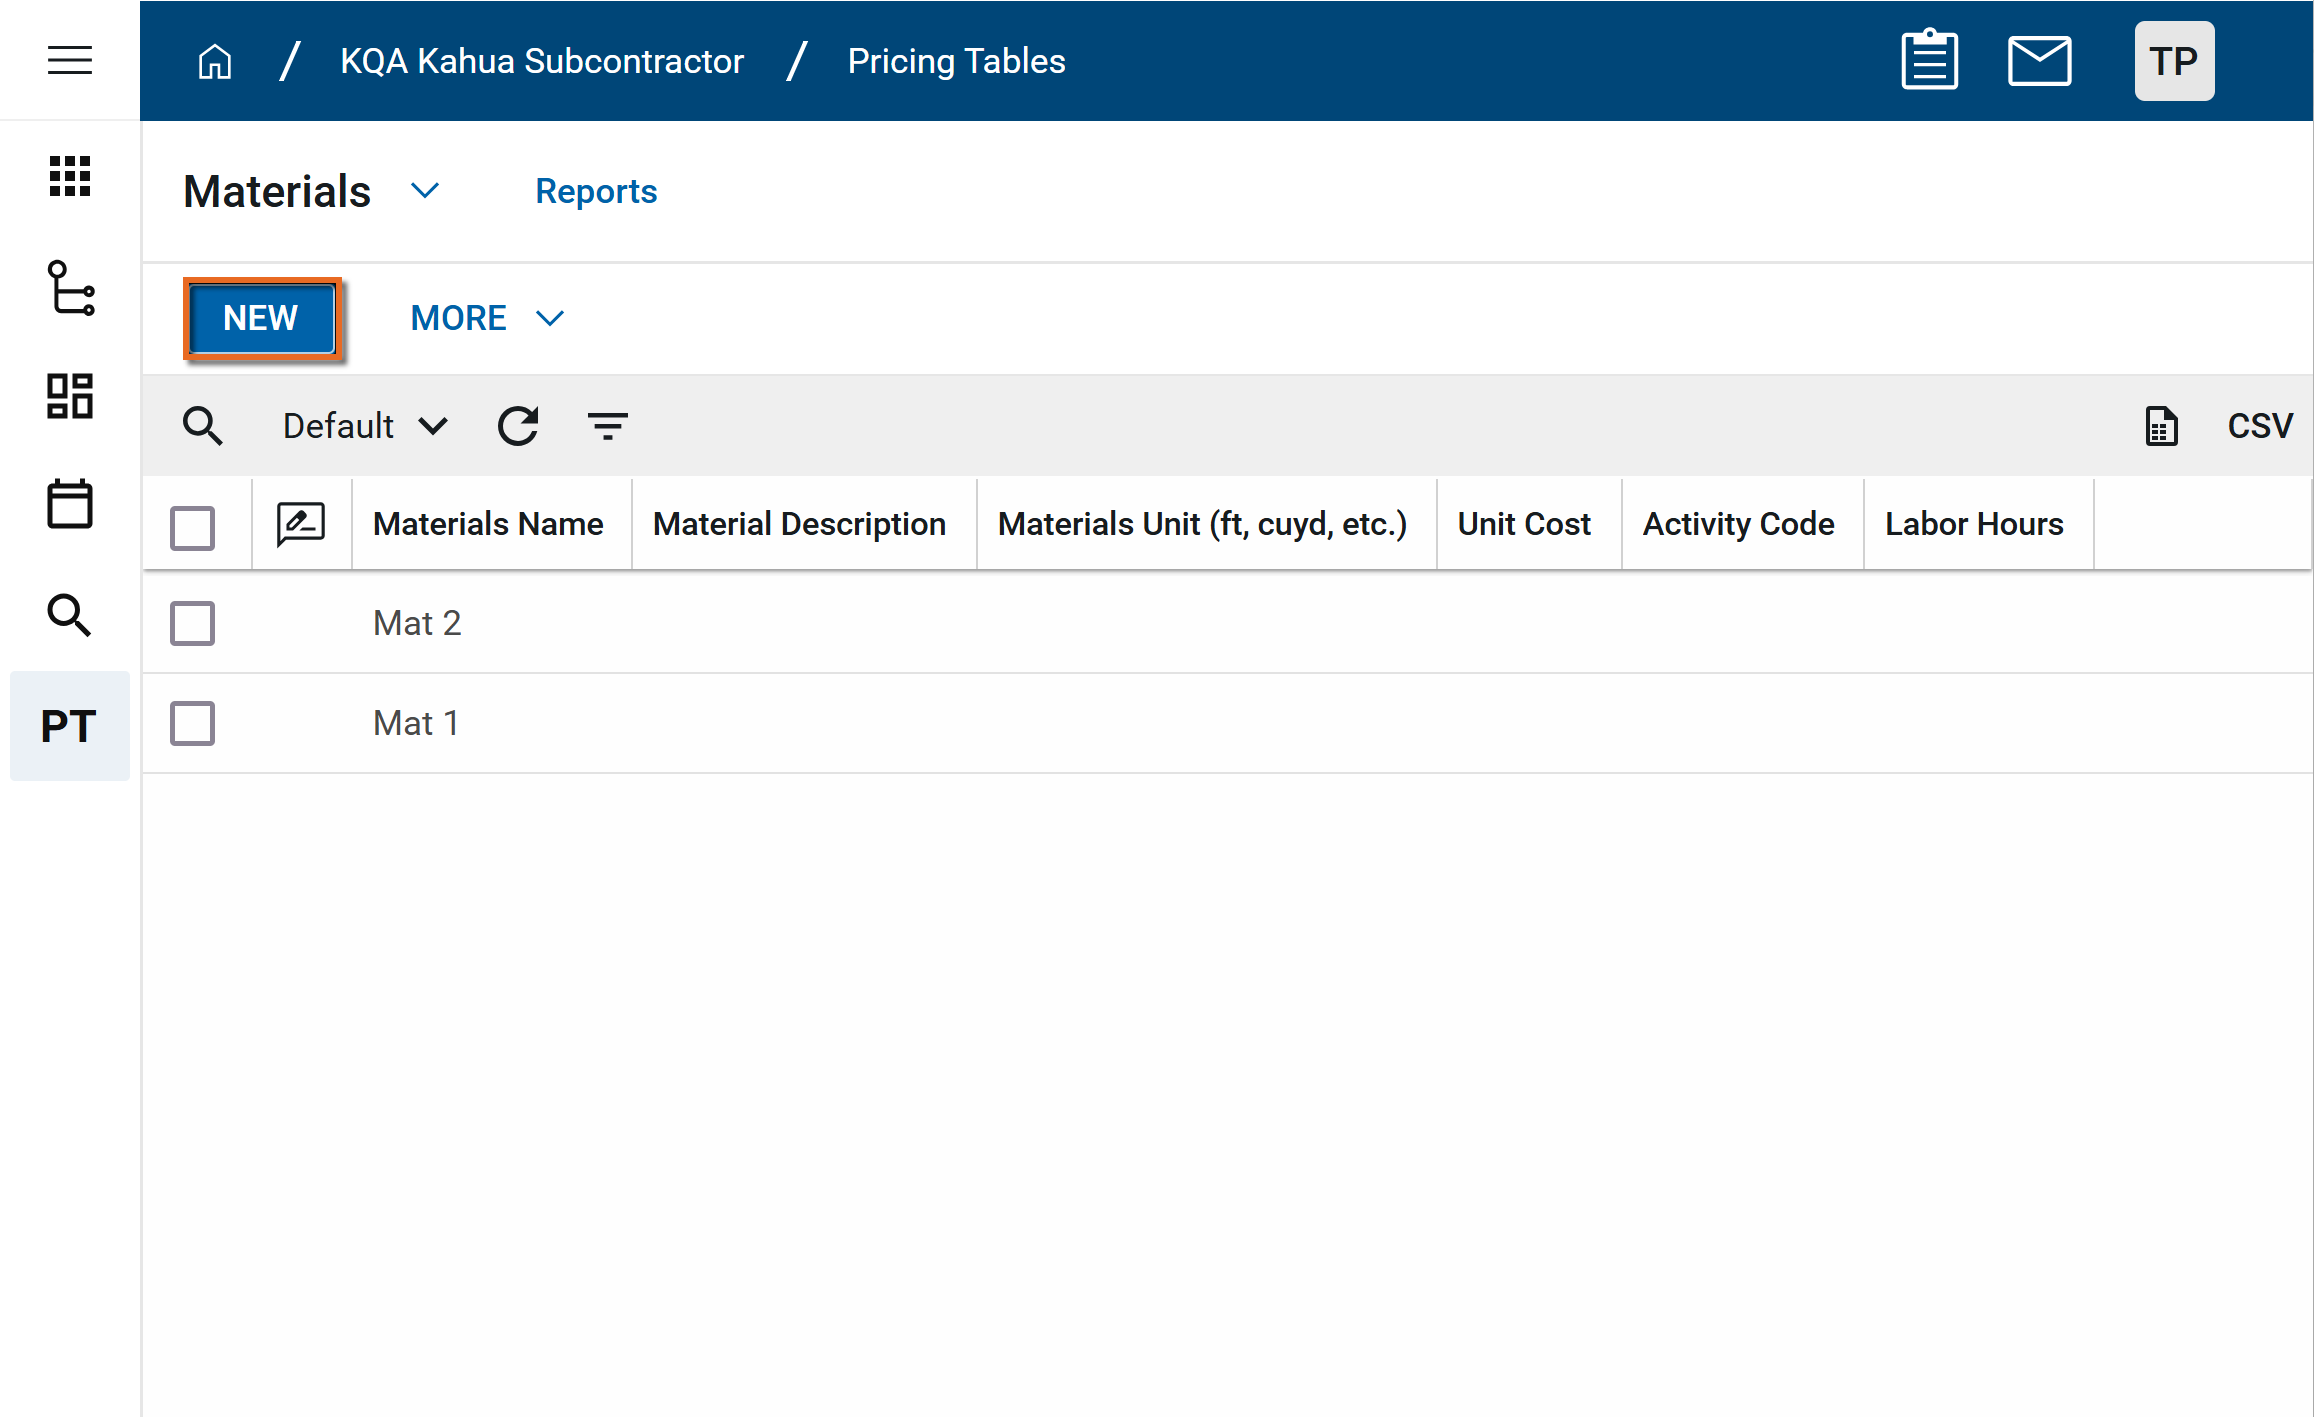Switch to the Reports tab
This screenshot has width=2314, height=1417.
596,191
